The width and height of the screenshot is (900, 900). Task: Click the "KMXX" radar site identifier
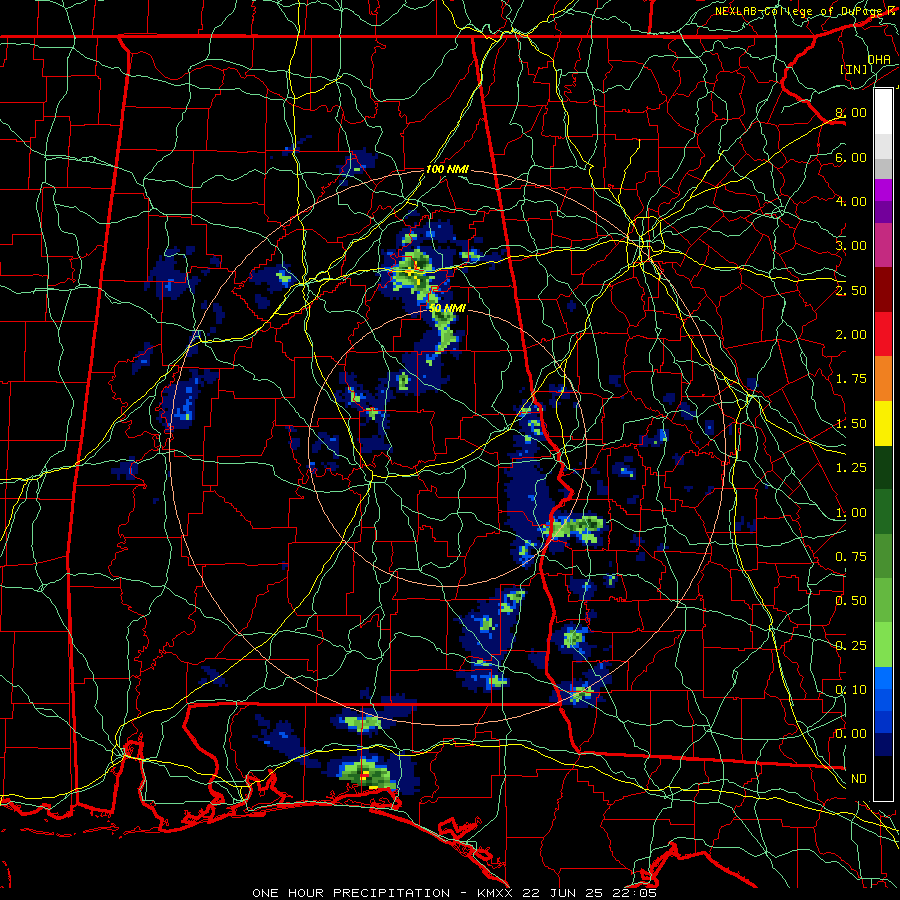point(496,893)
